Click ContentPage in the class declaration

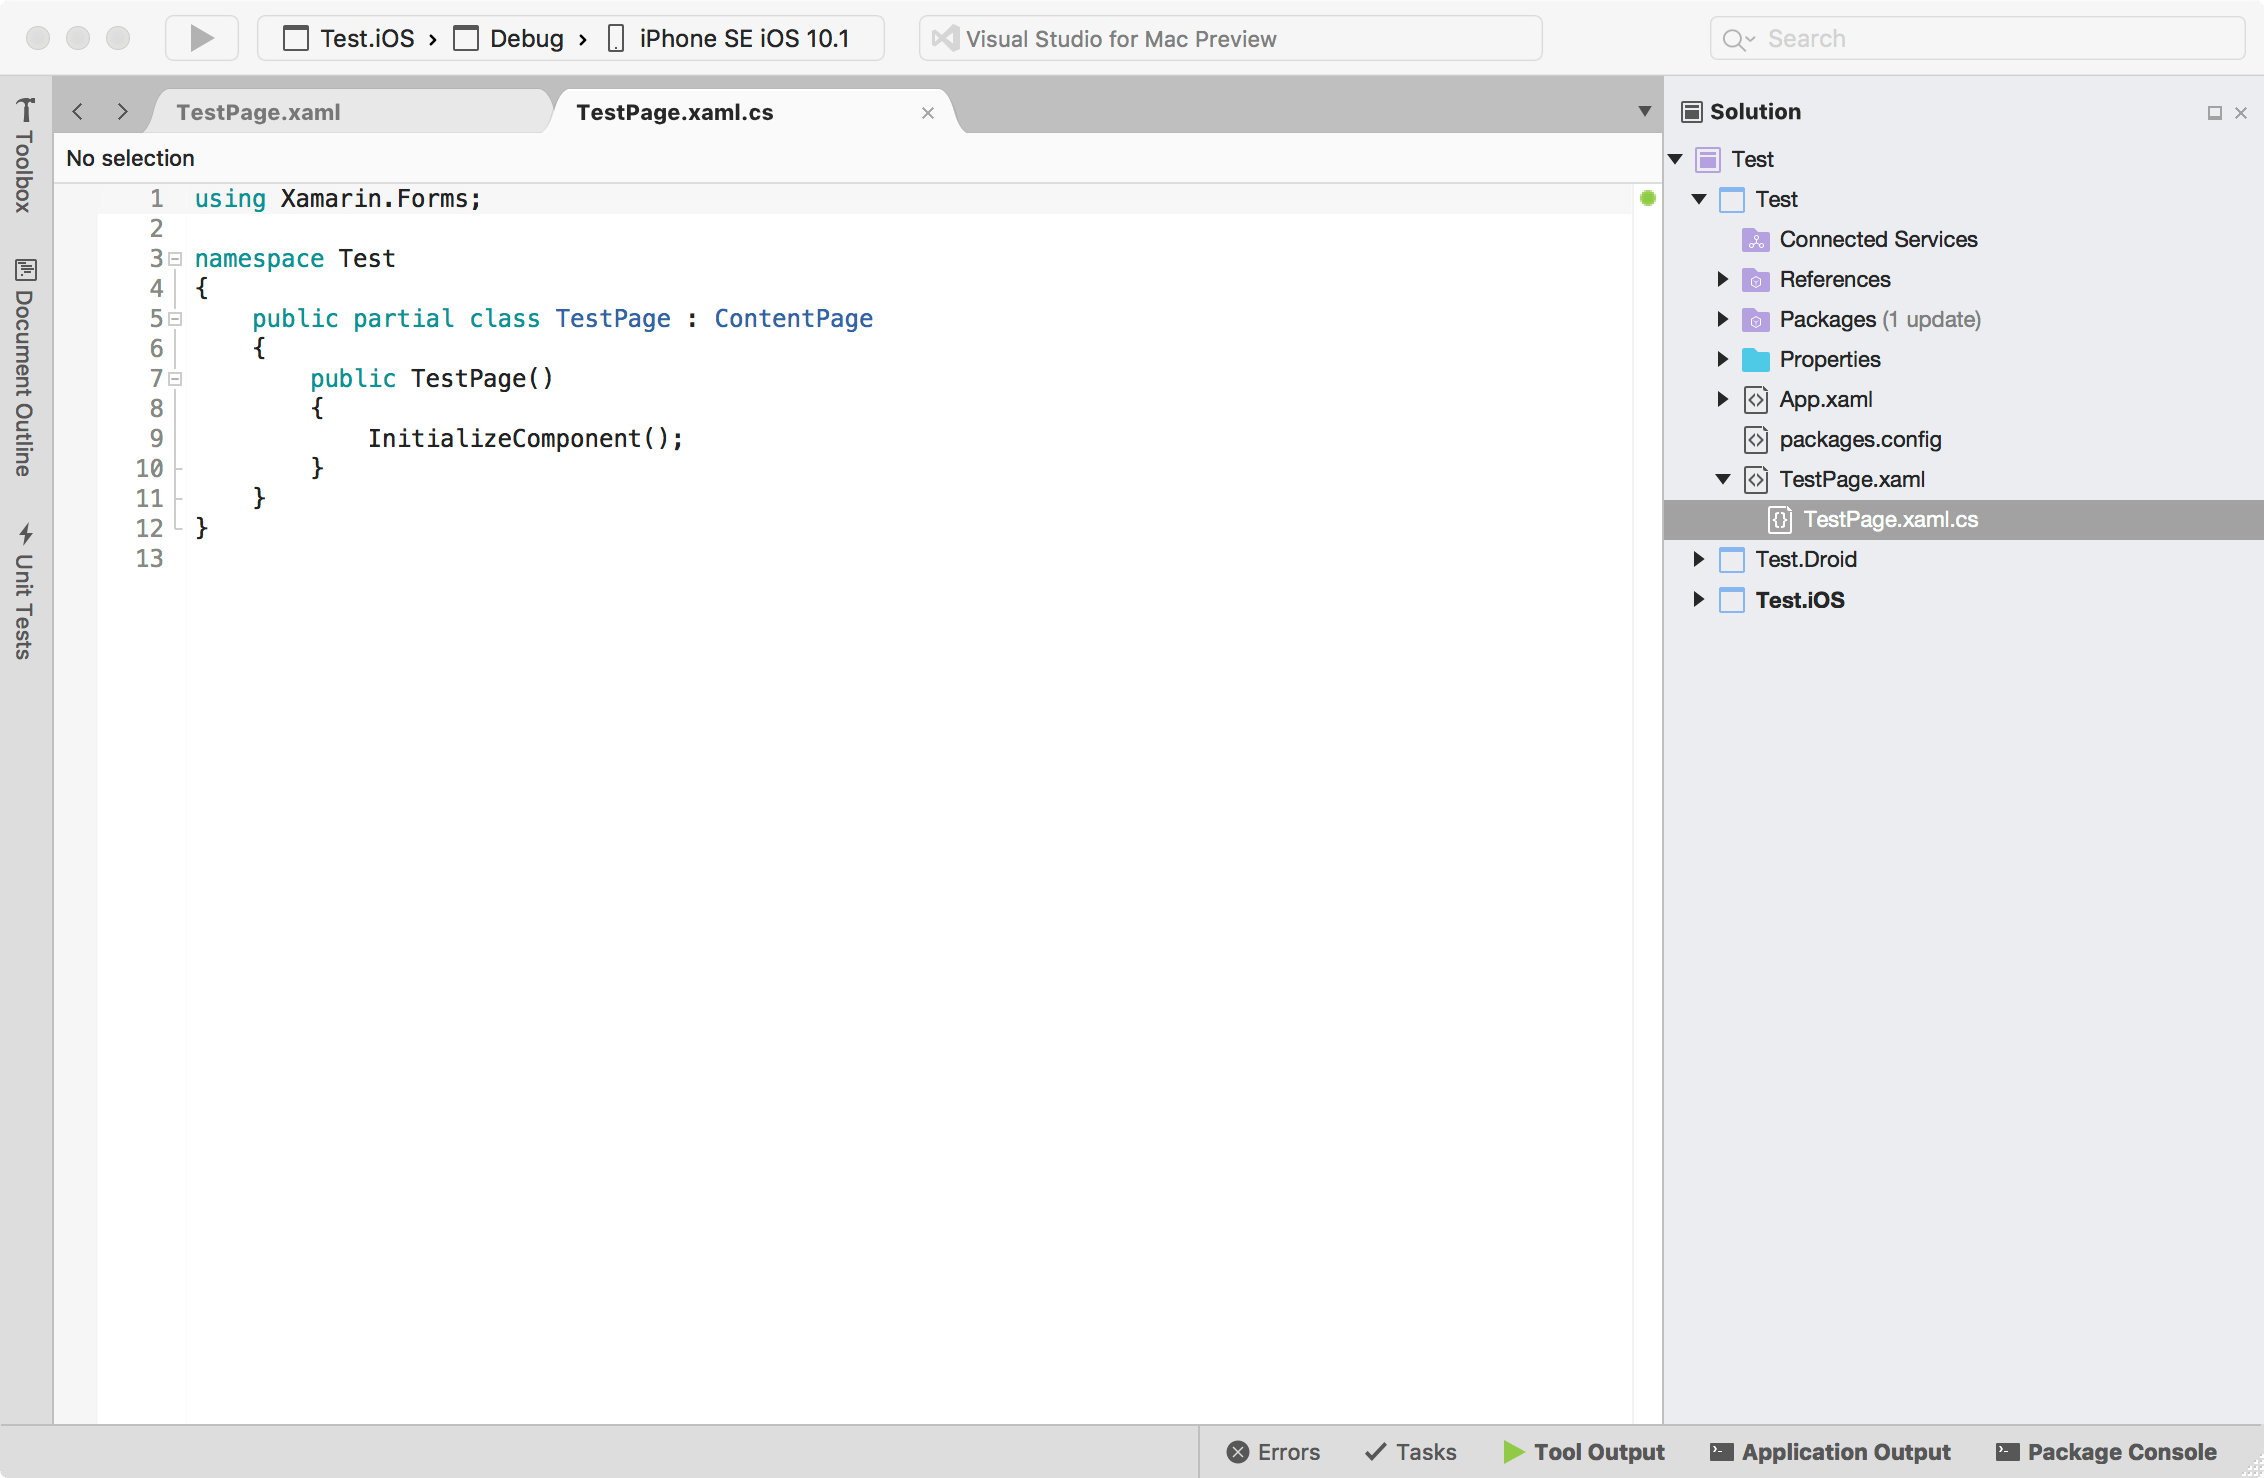click(793, 318)
